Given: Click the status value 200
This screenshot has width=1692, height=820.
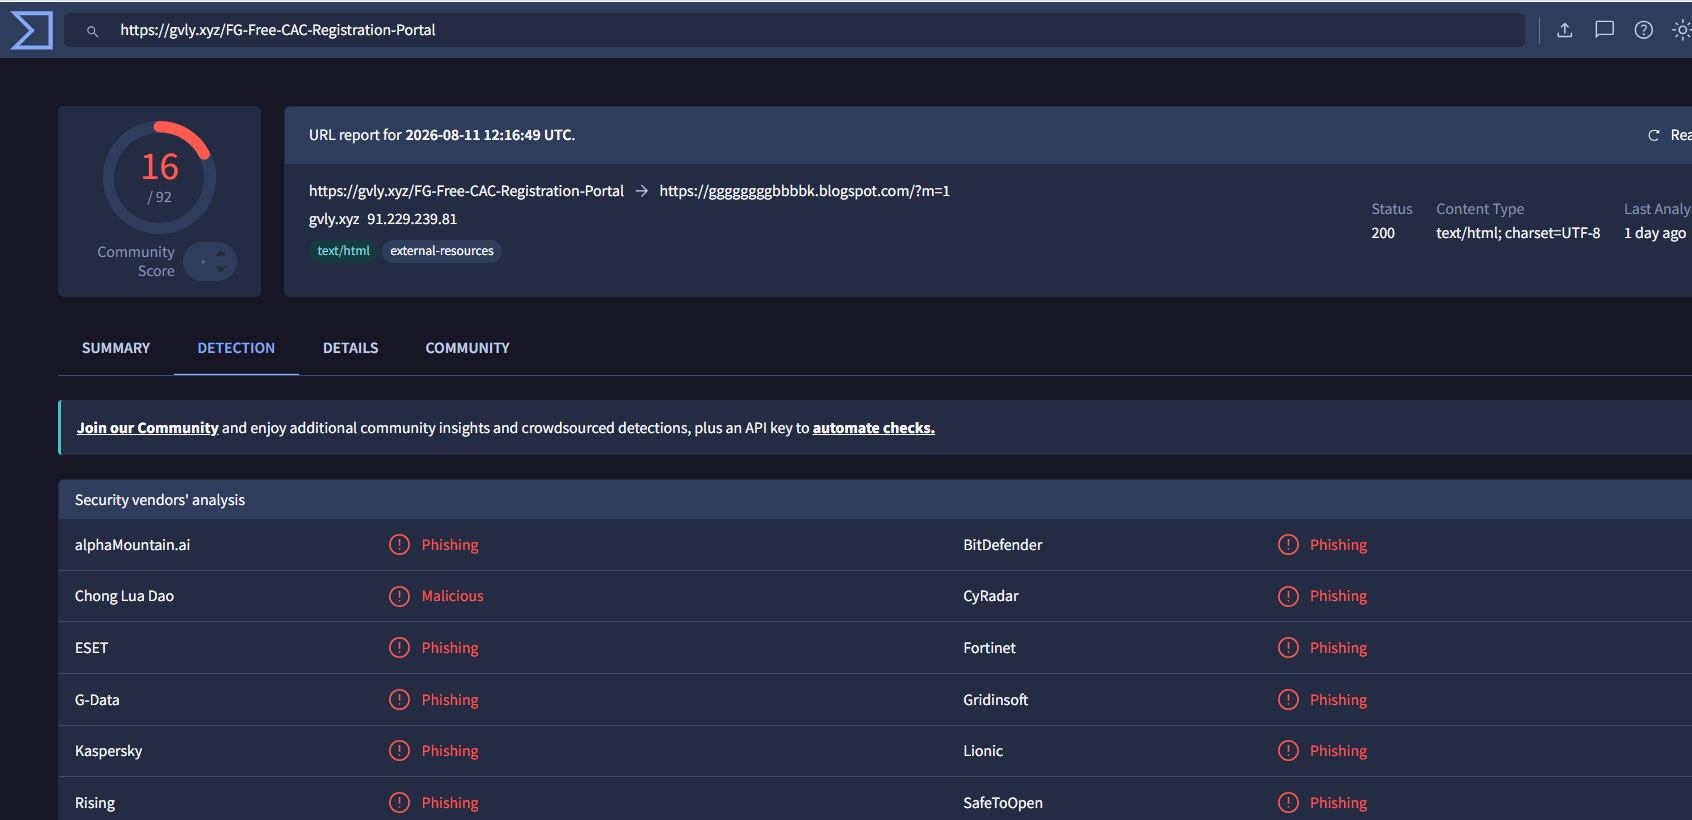Looking at the screenshot, I should tap(1383, 233).
